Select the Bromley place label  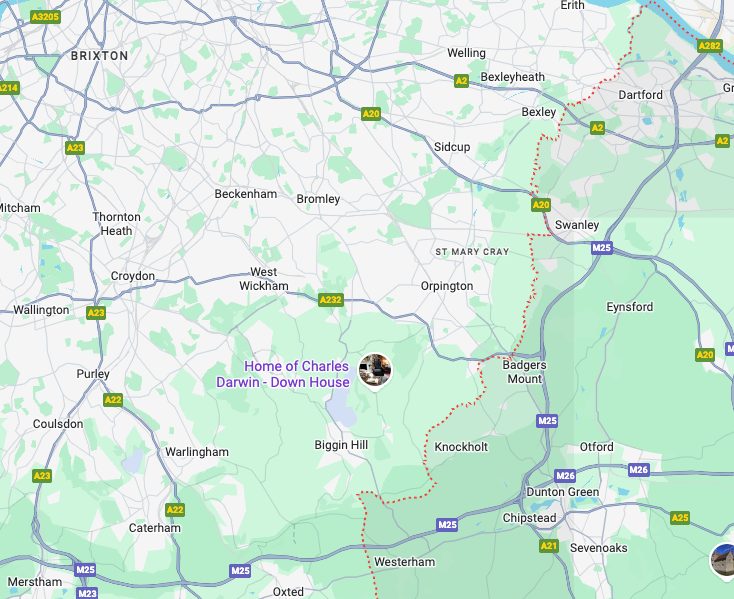[318, 199]
